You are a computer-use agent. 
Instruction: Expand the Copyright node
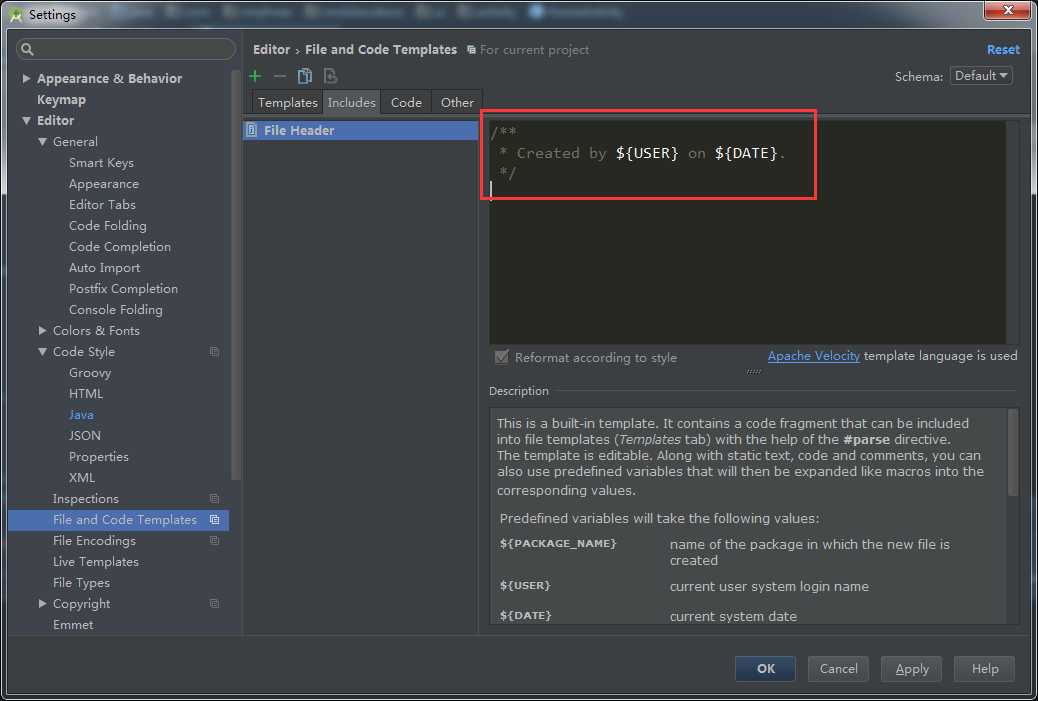click(42, 604)
